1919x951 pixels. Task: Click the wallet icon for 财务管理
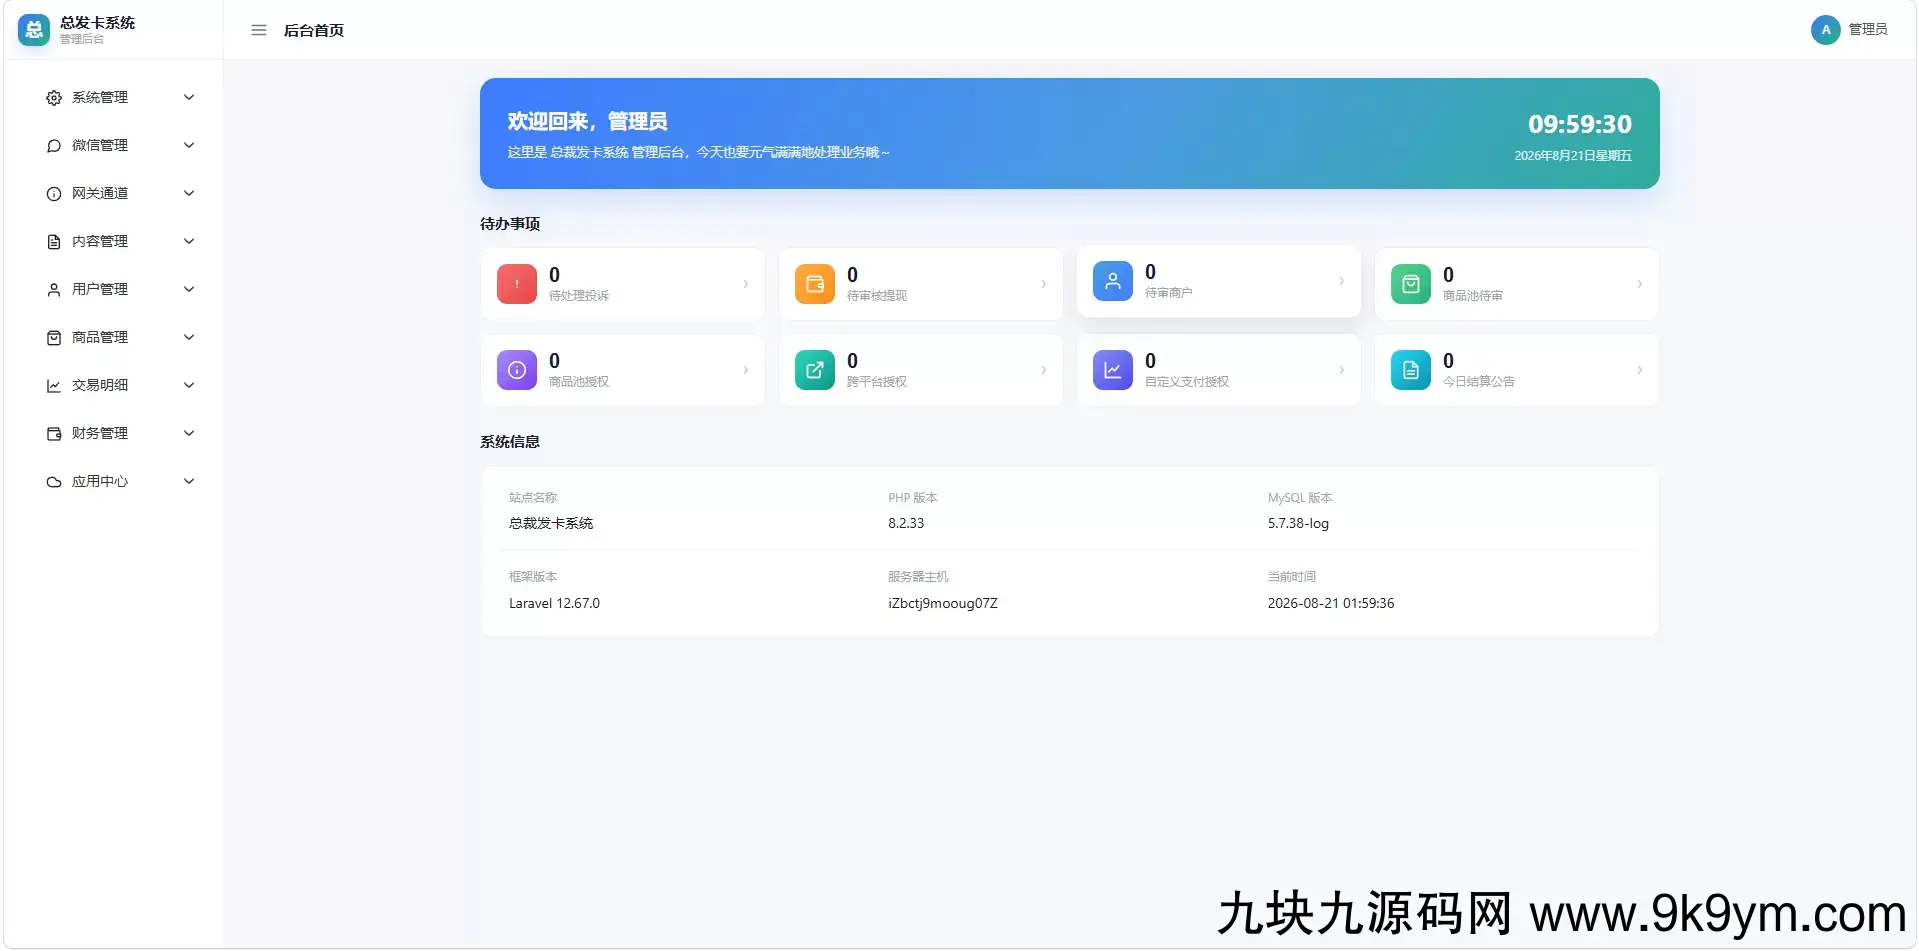pos(54,434)
